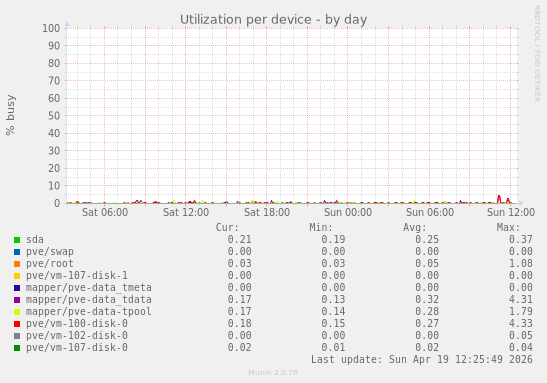The width and height of the screenshot is (547, 383).
Task: Click the 'Min:' column header
Action: (x=321, y=227)
